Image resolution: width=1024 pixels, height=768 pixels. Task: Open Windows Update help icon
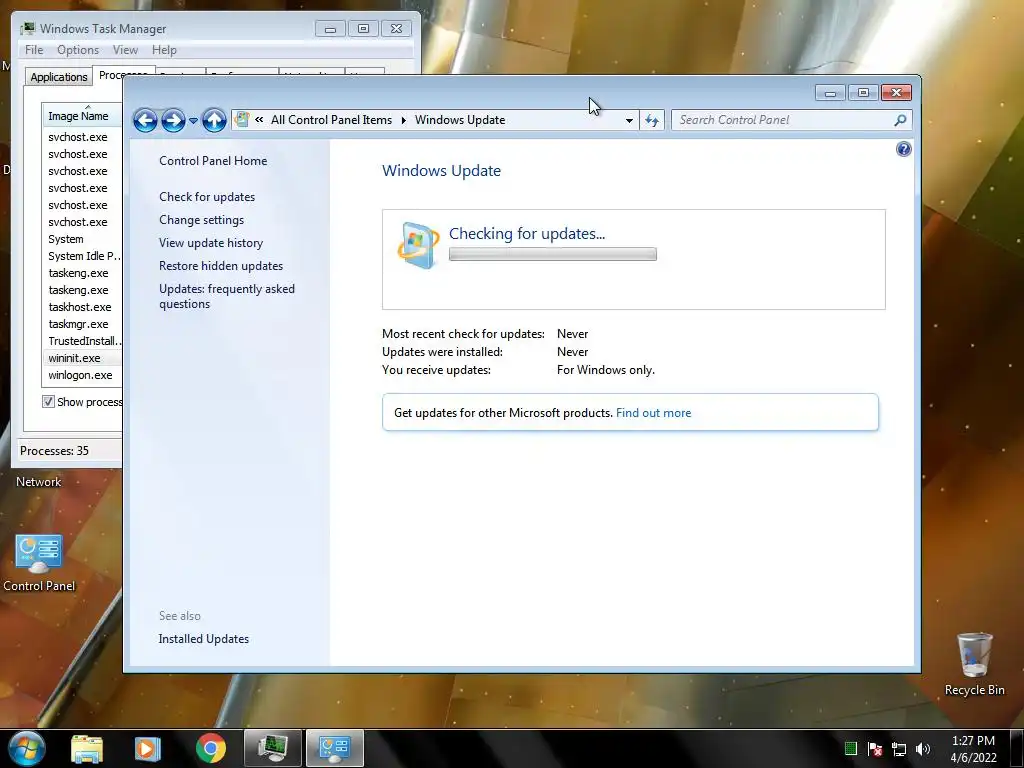(903, 150)
